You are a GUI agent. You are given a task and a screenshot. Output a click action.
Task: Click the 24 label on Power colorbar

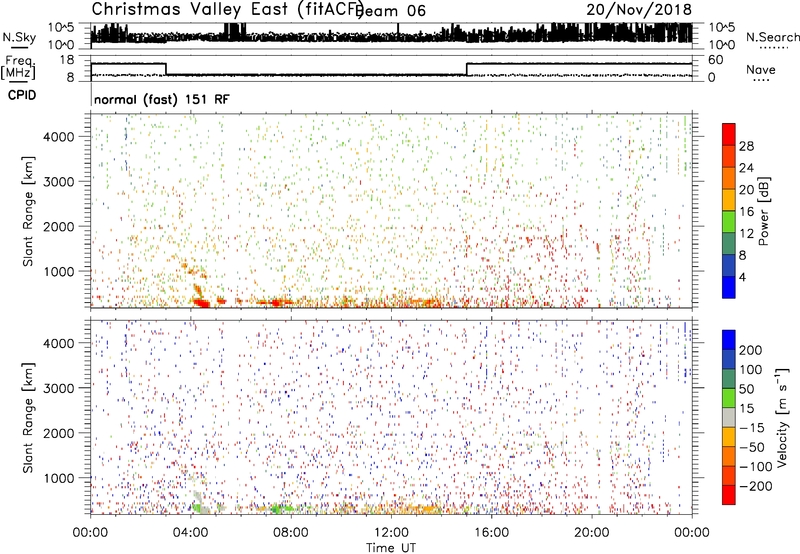(x=746, y=168)
